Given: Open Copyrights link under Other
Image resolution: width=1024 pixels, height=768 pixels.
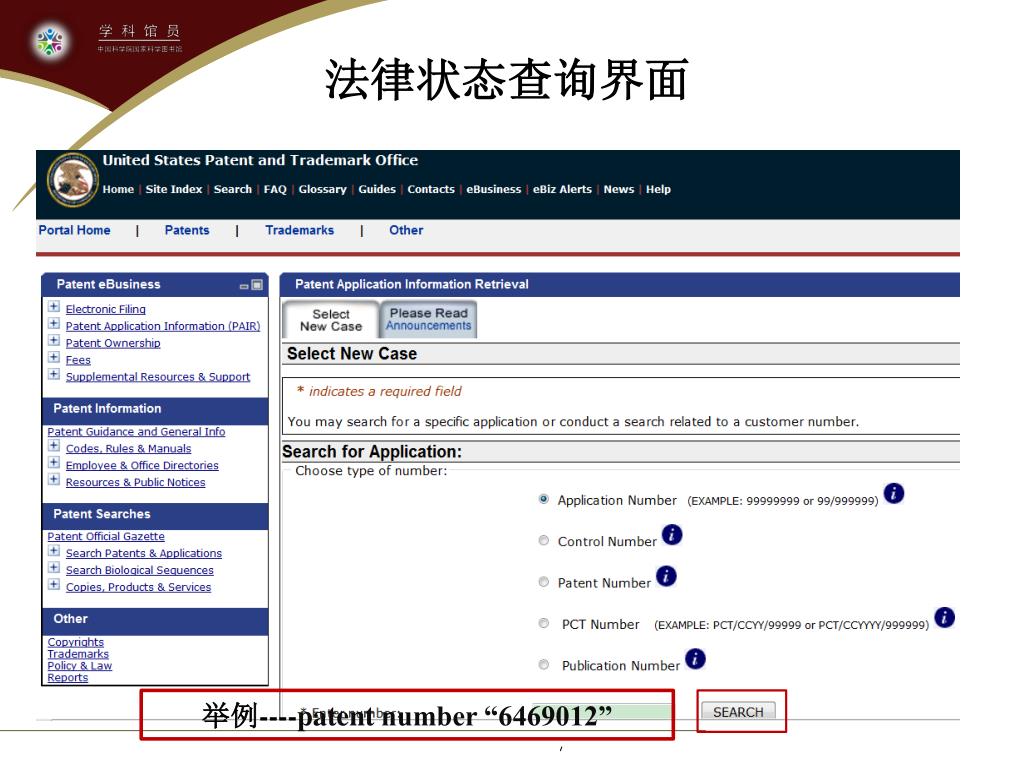Looking at the screenshot, I should pos(76,642).
